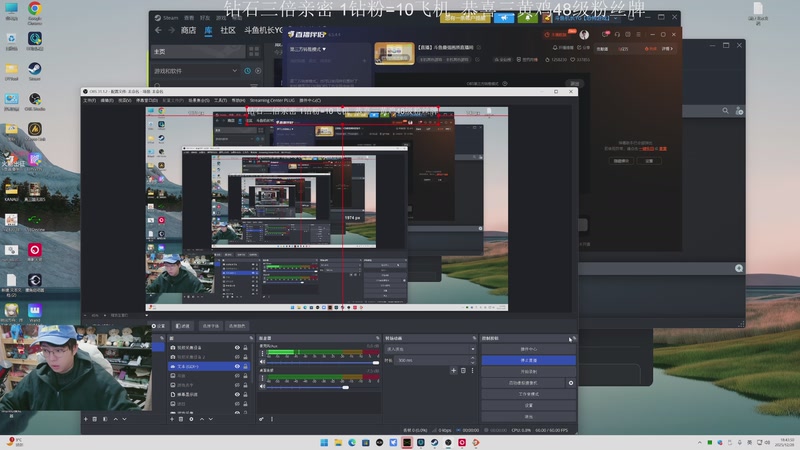
Task: Move selected source up in Sources toolbar
Action: 202,419
